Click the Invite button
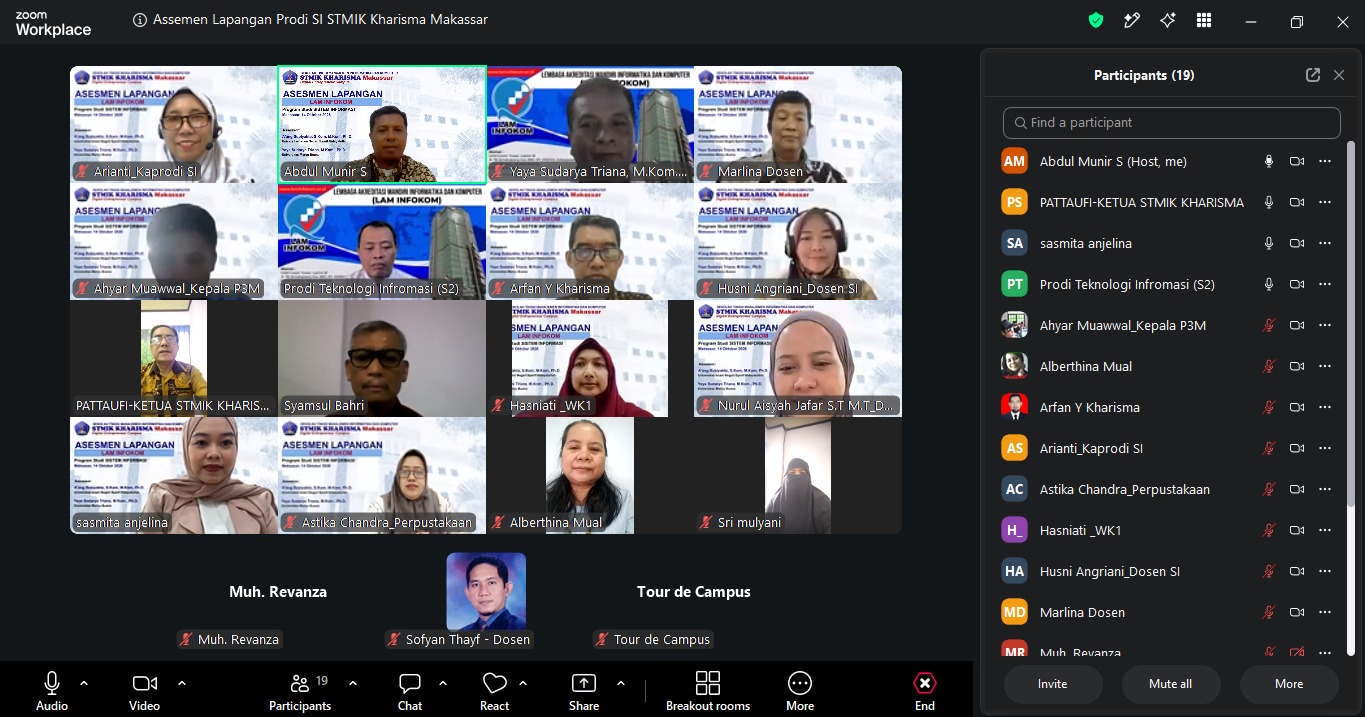 pos(1053,684)
